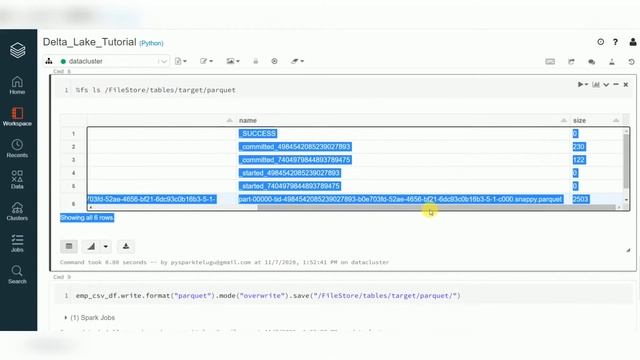This screenshot has height=360, width=640.
Task: Open the notebook File menu dropdown
Action: pyautogui.click(x=180, y=61)
